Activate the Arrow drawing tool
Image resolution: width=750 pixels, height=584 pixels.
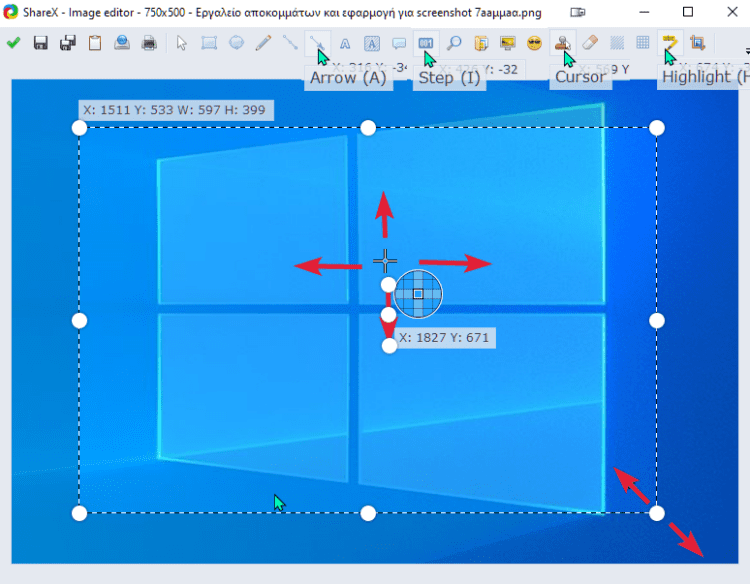[317, 43]
